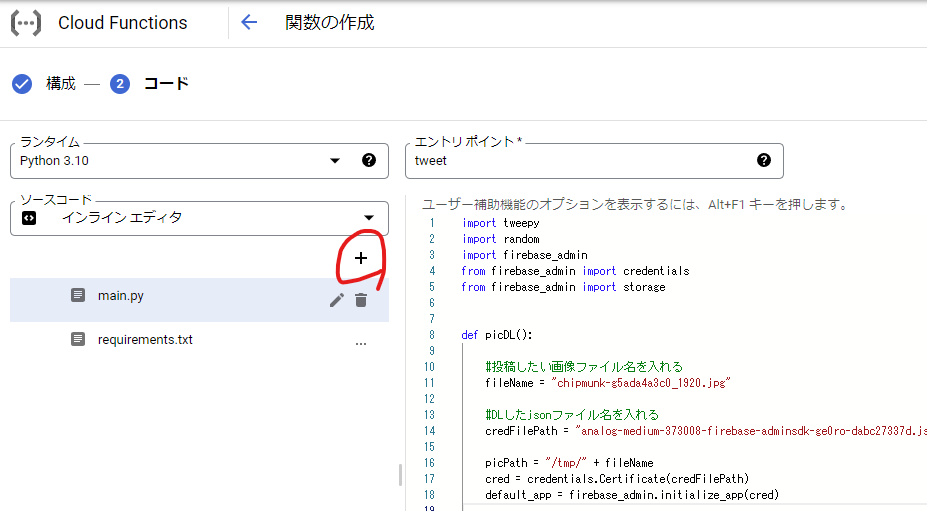Add a new file with plus icon
Image resolution: width=927 pixels, height=511 pixels.
(361, 258)
